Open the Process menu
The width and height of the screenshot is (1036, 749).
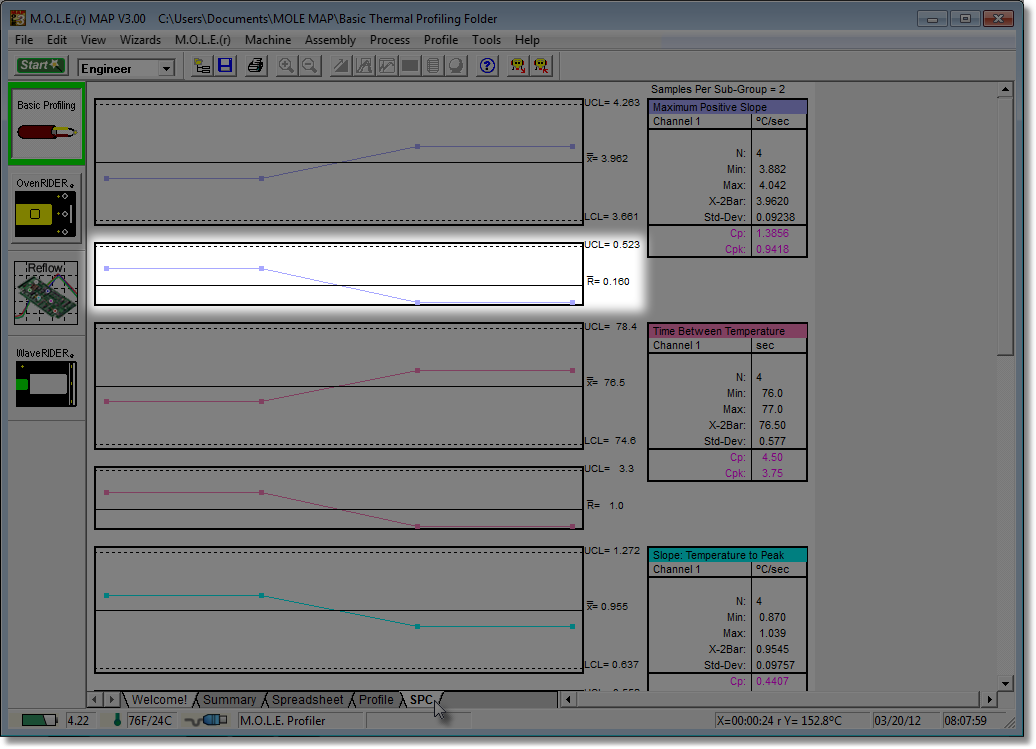coord(390,40)
